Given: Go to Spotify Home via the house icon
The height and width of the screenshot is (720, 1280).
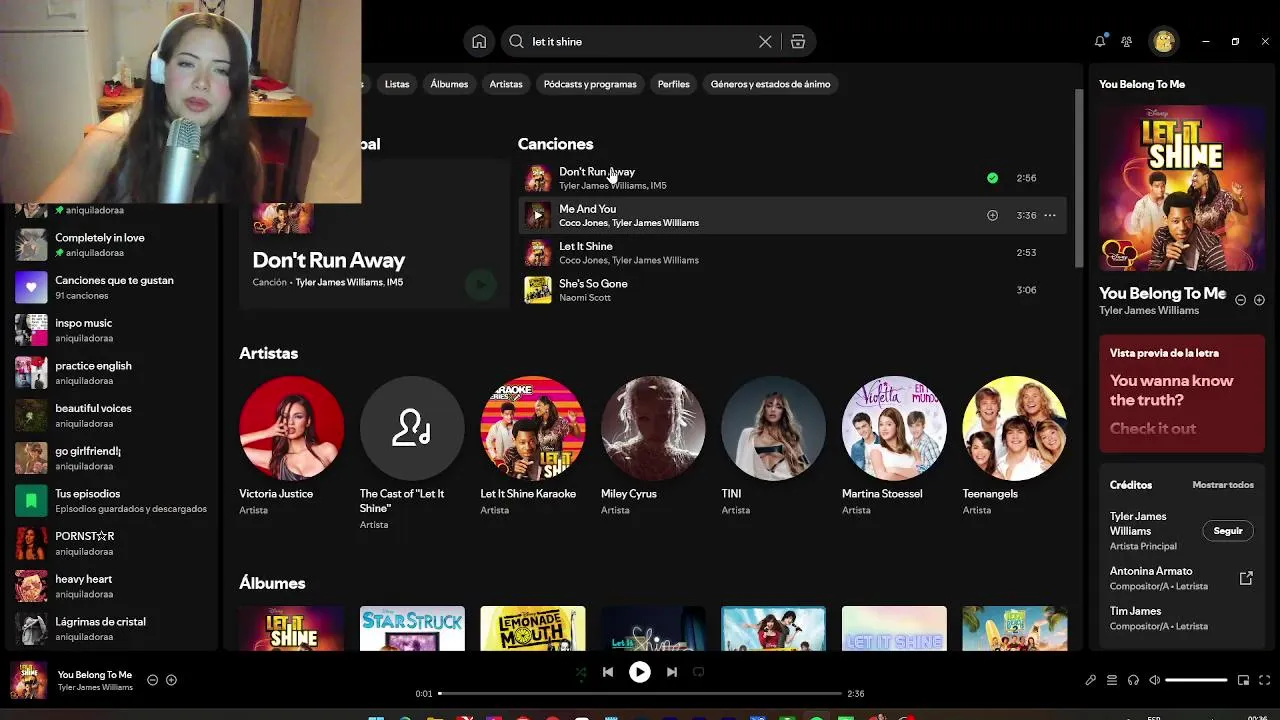Looking at the screenshot, I should tap(479, 41).
